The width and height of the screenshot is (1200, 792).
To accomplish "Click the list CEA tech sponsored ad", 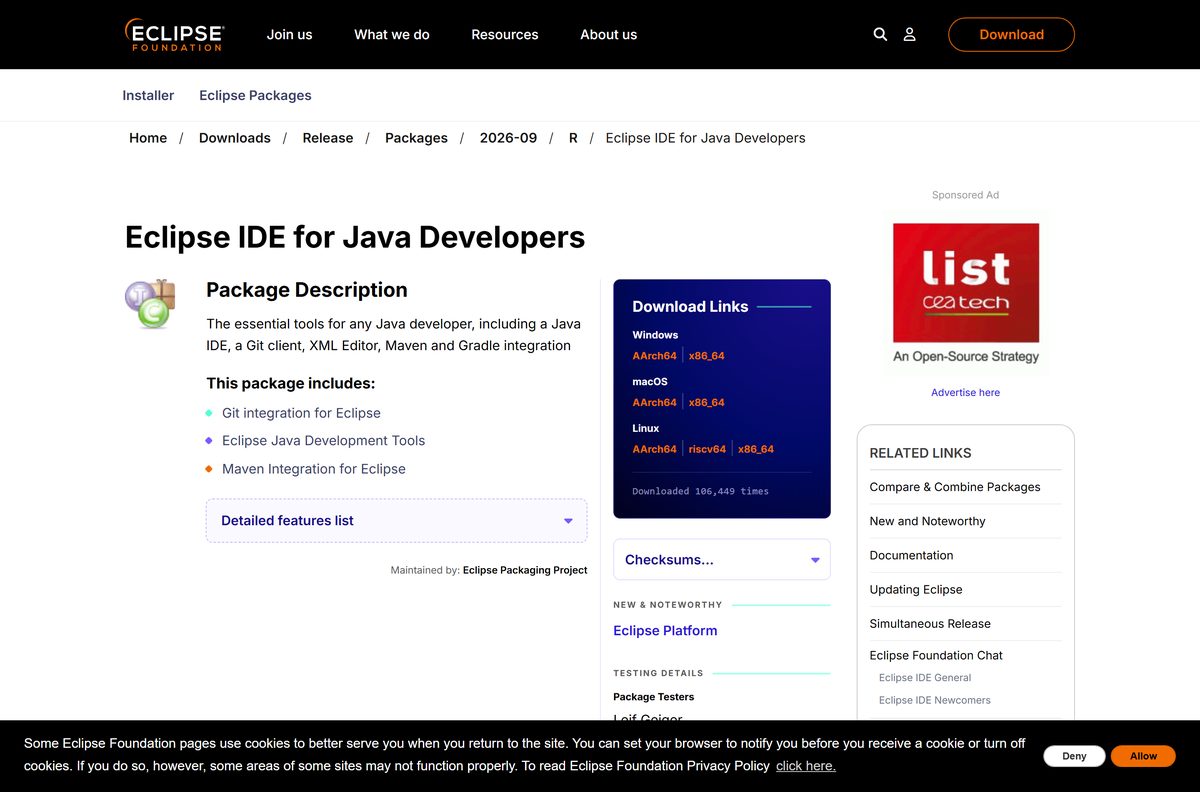I will [x=966, y=293].
